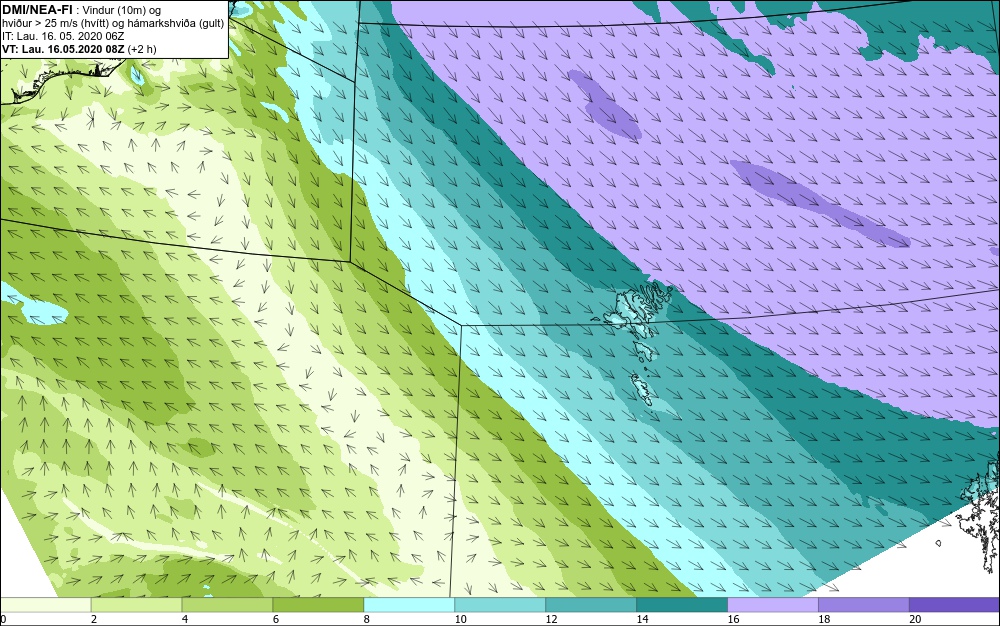Click the legend scale label '20'
This screenshot has width=1000, height=626.
915,619
